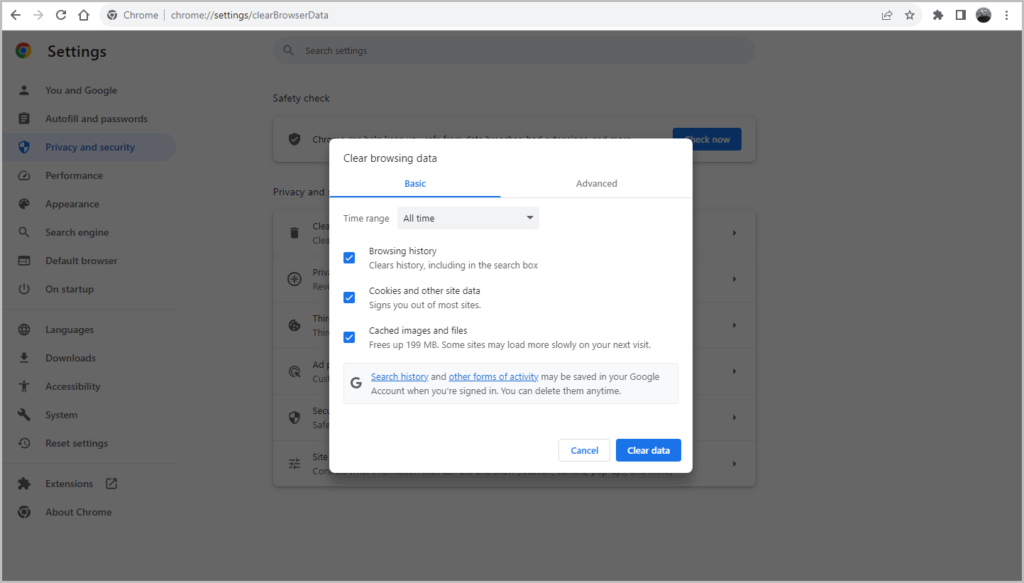Click the Accessibility figure icon
The image size is (1024, 583).
24,386
